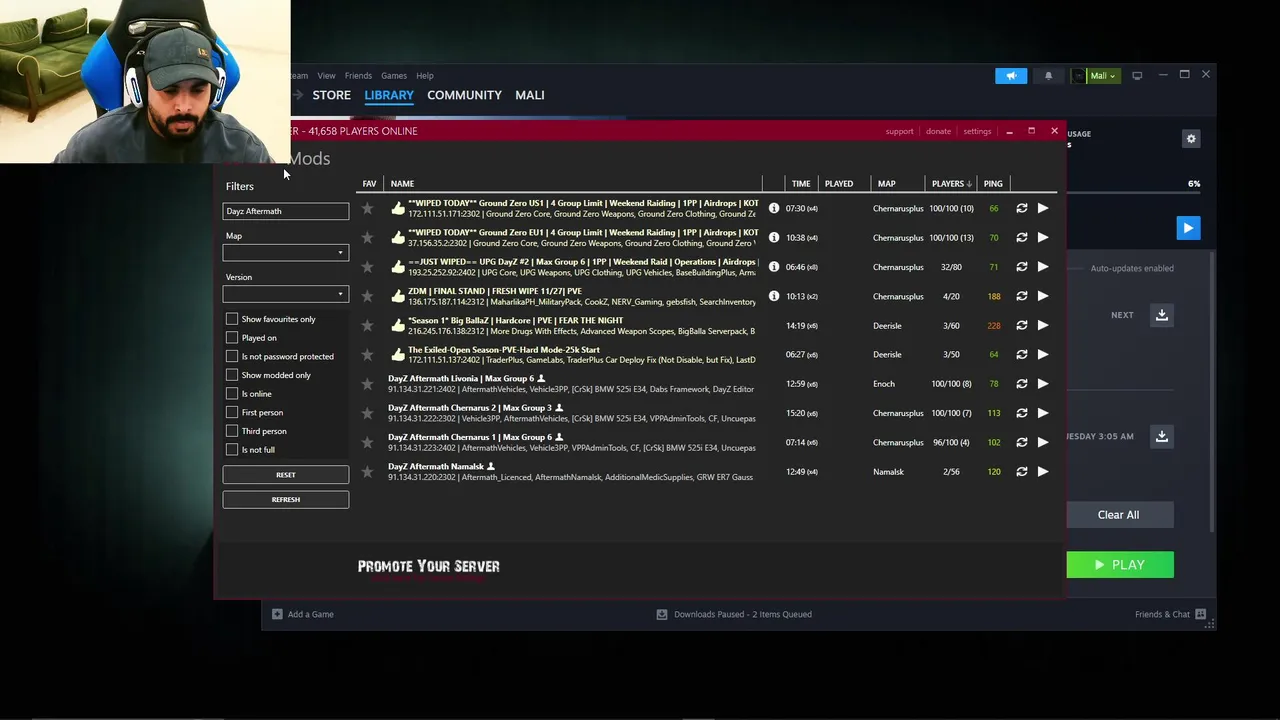Refresh the DayZ Aftermath Namalsk server entry
Screen dimensions: 1280x720
coord(1021,471)
